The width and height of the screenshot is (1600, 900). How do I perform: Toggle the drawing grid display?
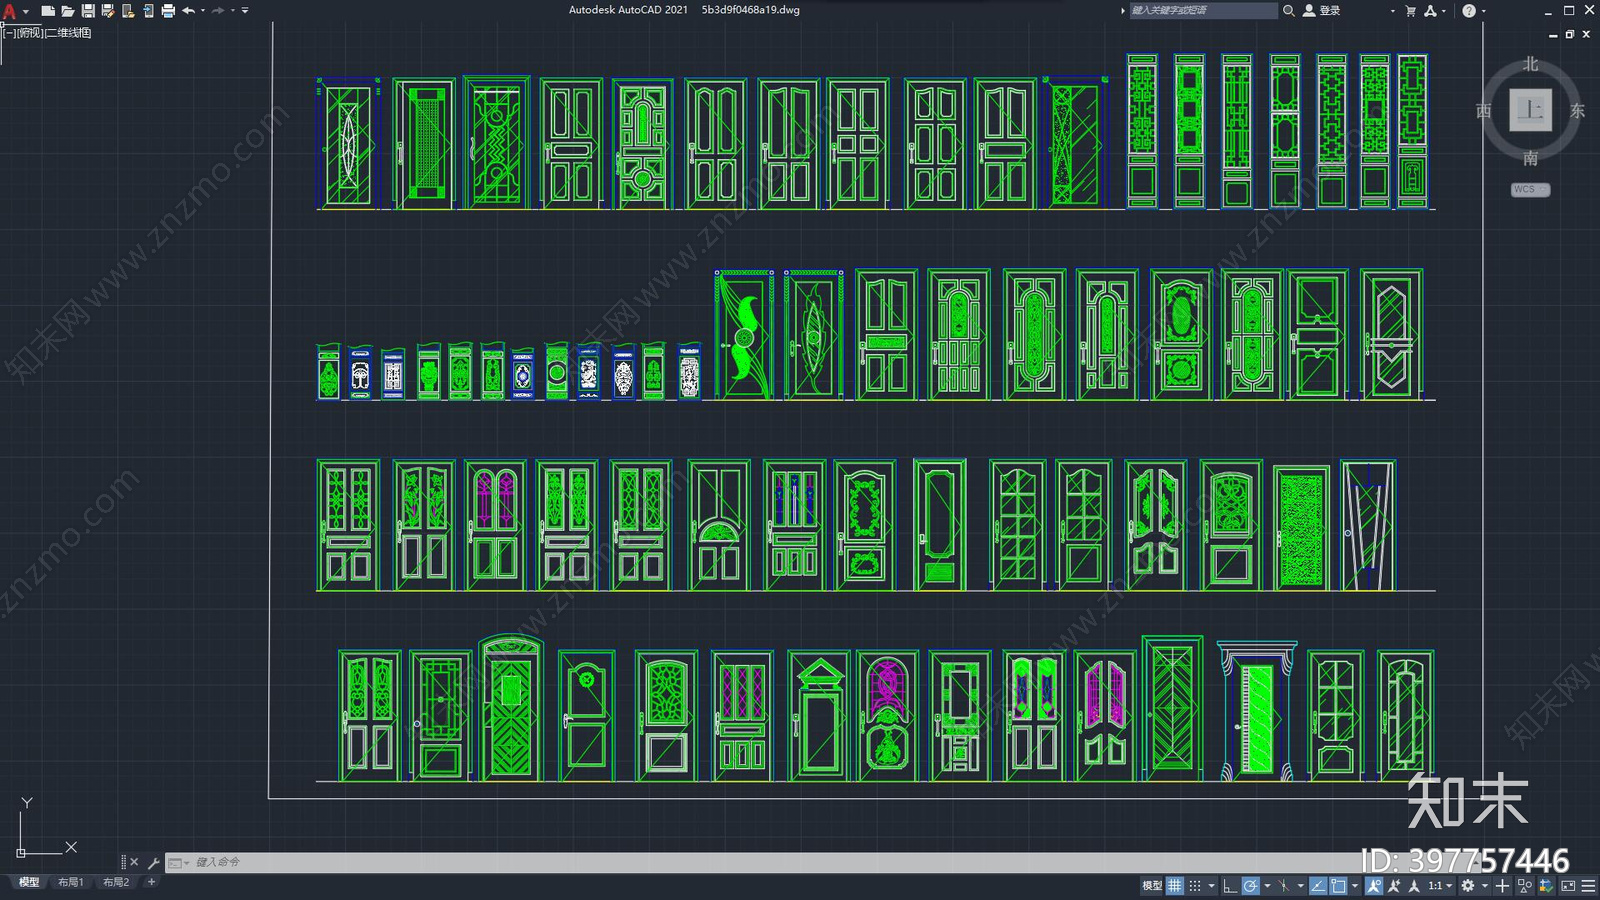point(1175,886)
